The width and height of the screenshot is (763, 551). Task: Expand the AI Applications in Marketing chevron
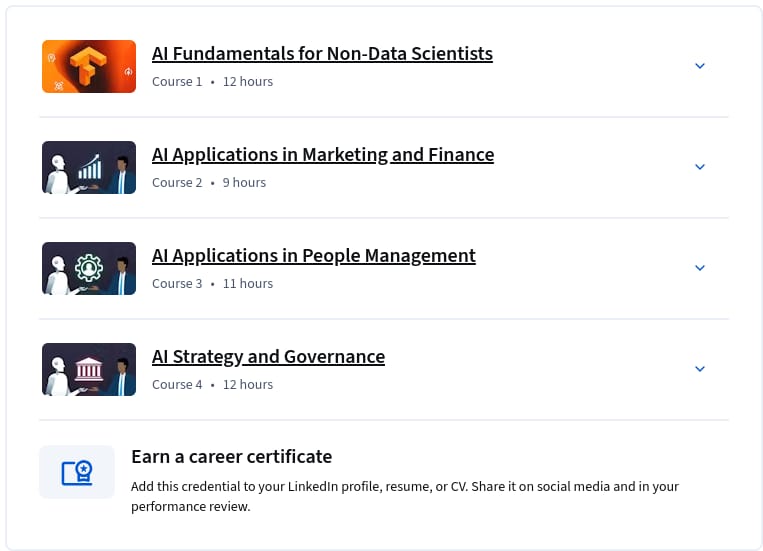tap(700, 167)
